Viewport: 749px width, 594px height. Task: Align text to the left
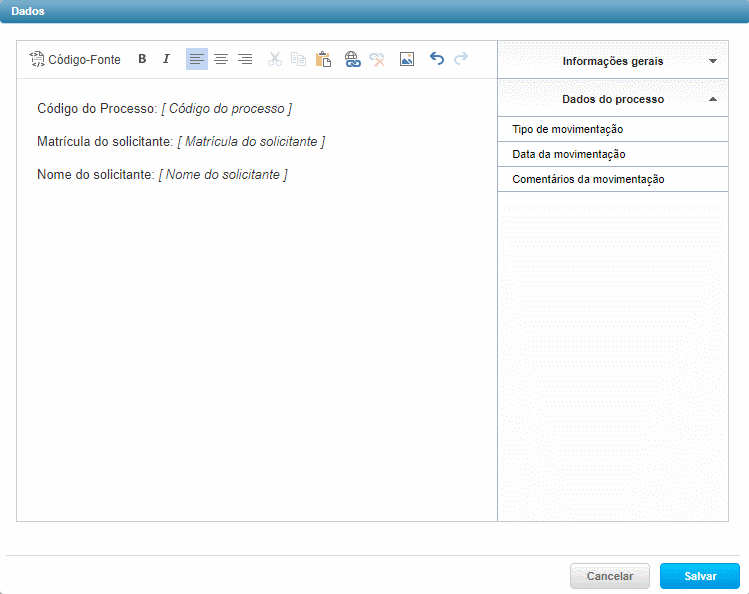coord(196,59)
